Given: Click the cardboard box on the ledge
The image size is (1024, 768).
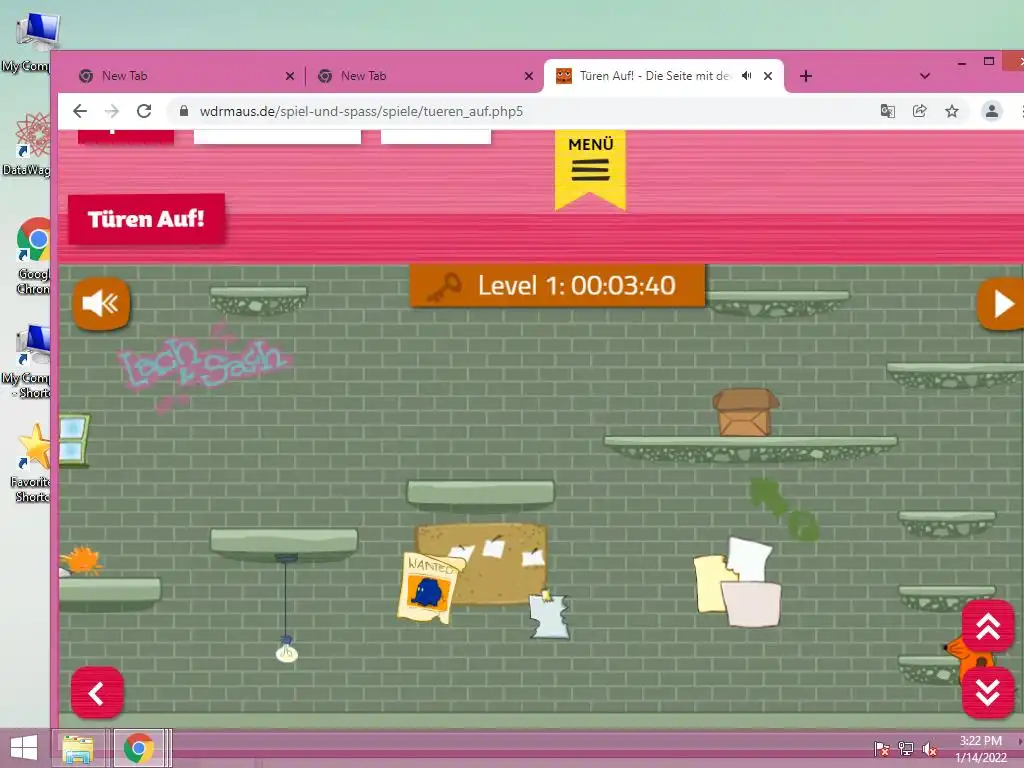Looking at the screenshot, I should tap(745, 412).
